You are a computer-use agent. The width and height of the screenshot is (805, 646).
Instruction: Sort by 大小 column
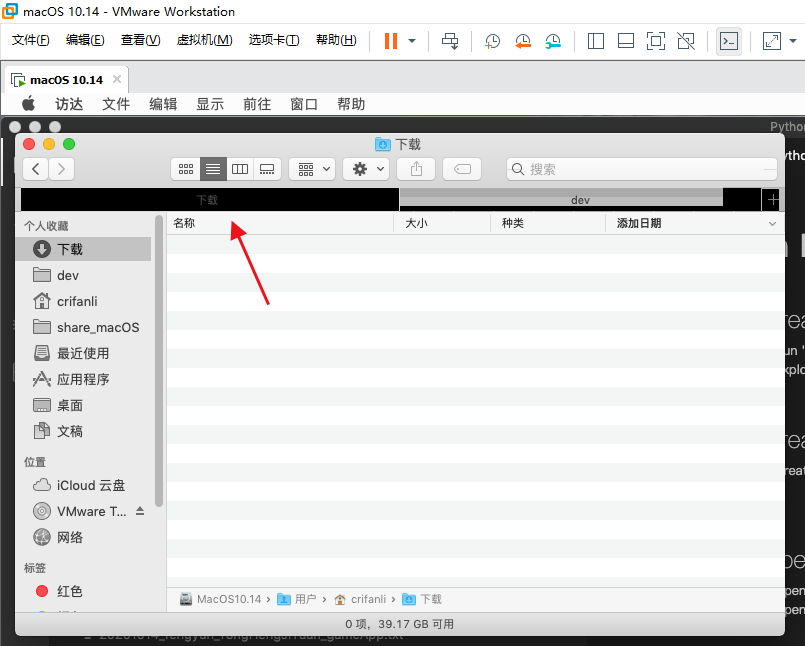click(442, 223)
